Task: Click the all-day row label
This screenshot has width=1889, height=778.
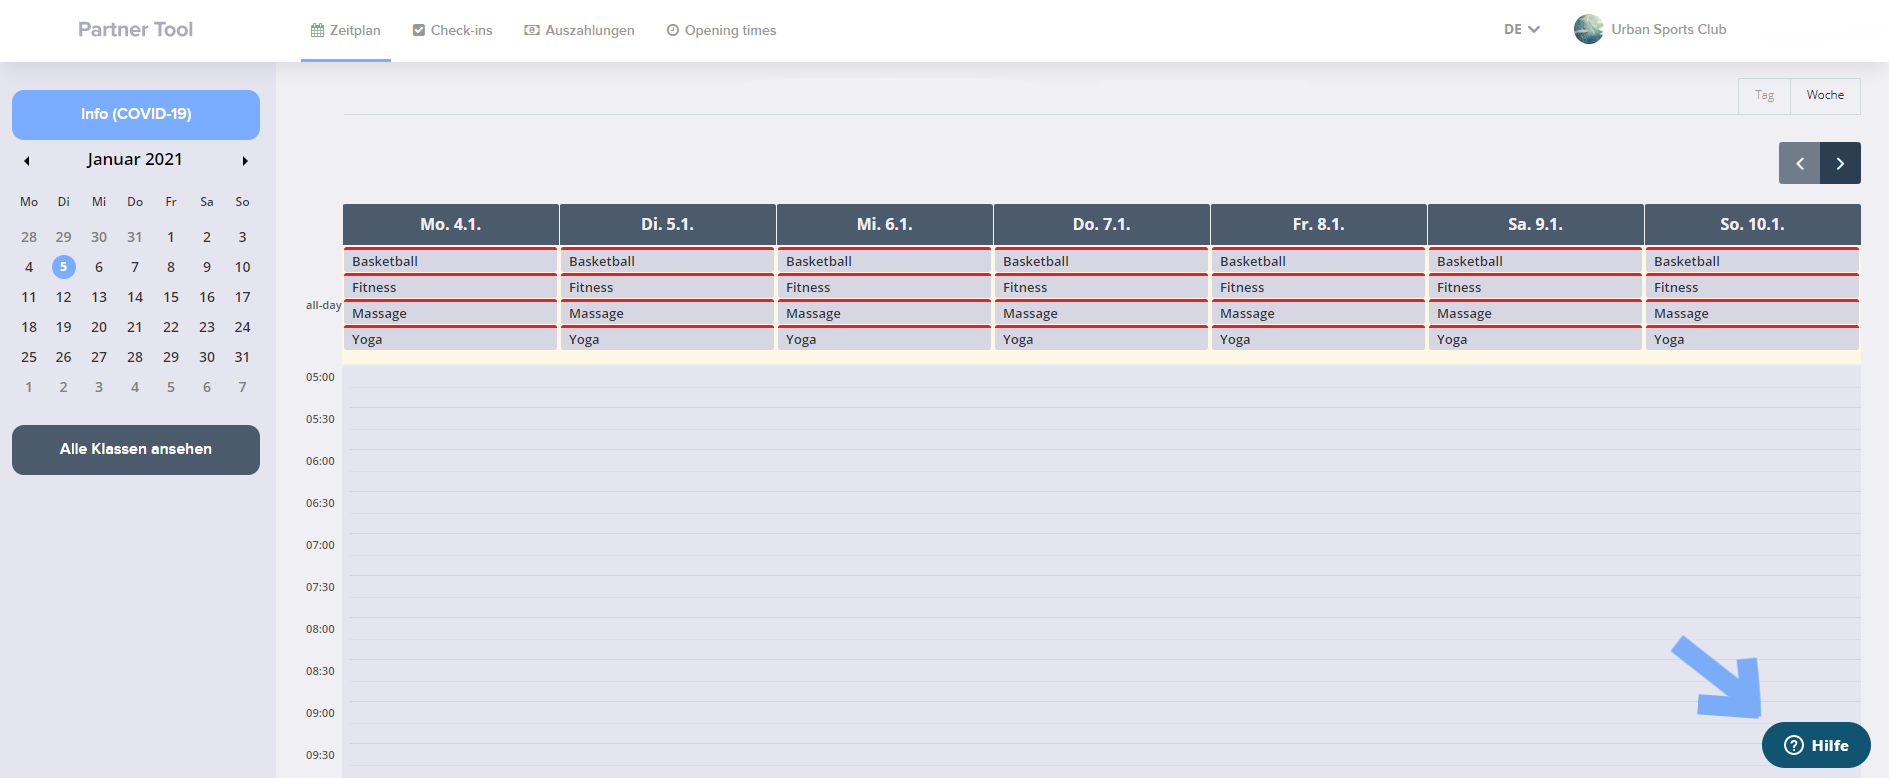Action: pyautogui.click(x=323, y=305)
